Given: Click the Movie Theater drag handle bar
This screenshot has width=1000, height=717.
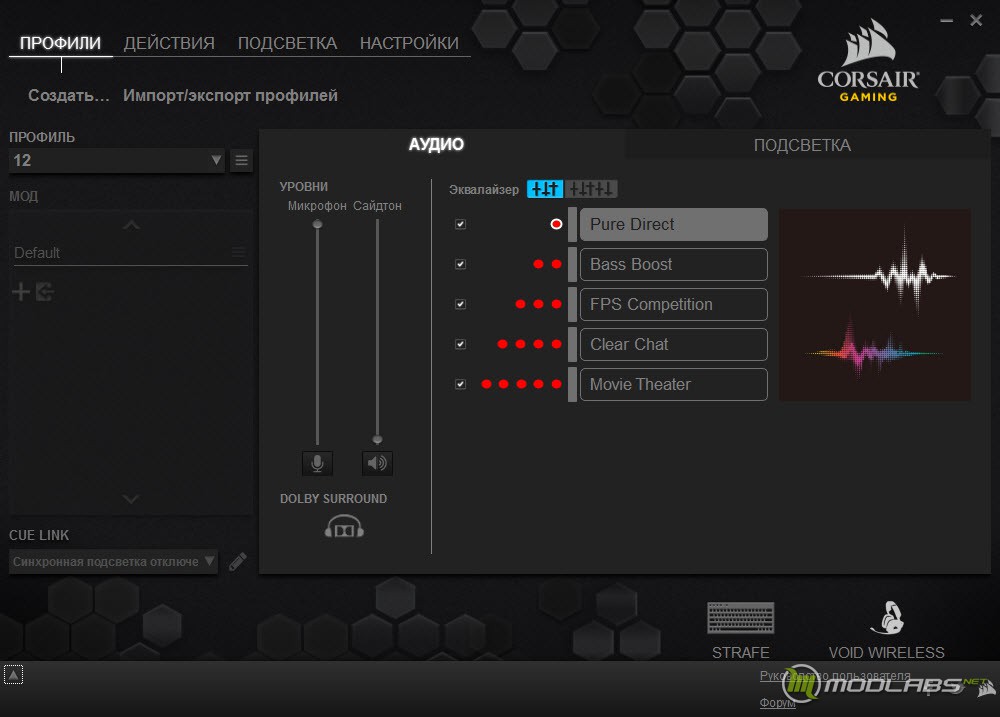Looking at the screenshot, I should (x=572, y=384).
